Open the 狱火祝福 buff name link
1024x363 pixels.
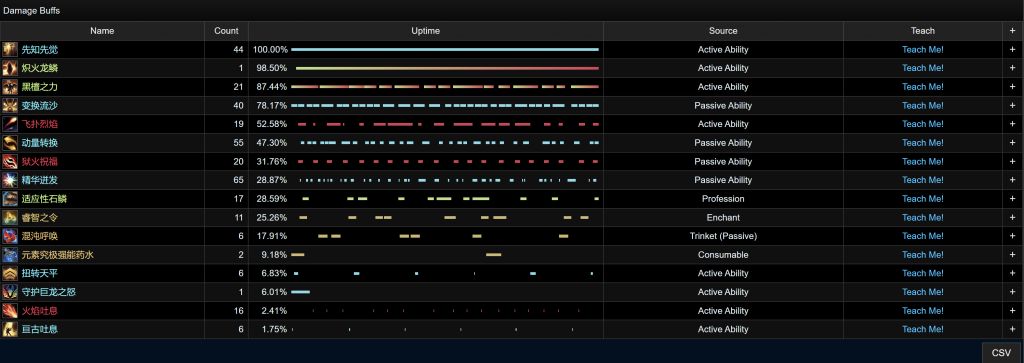[x=39, y=161]
